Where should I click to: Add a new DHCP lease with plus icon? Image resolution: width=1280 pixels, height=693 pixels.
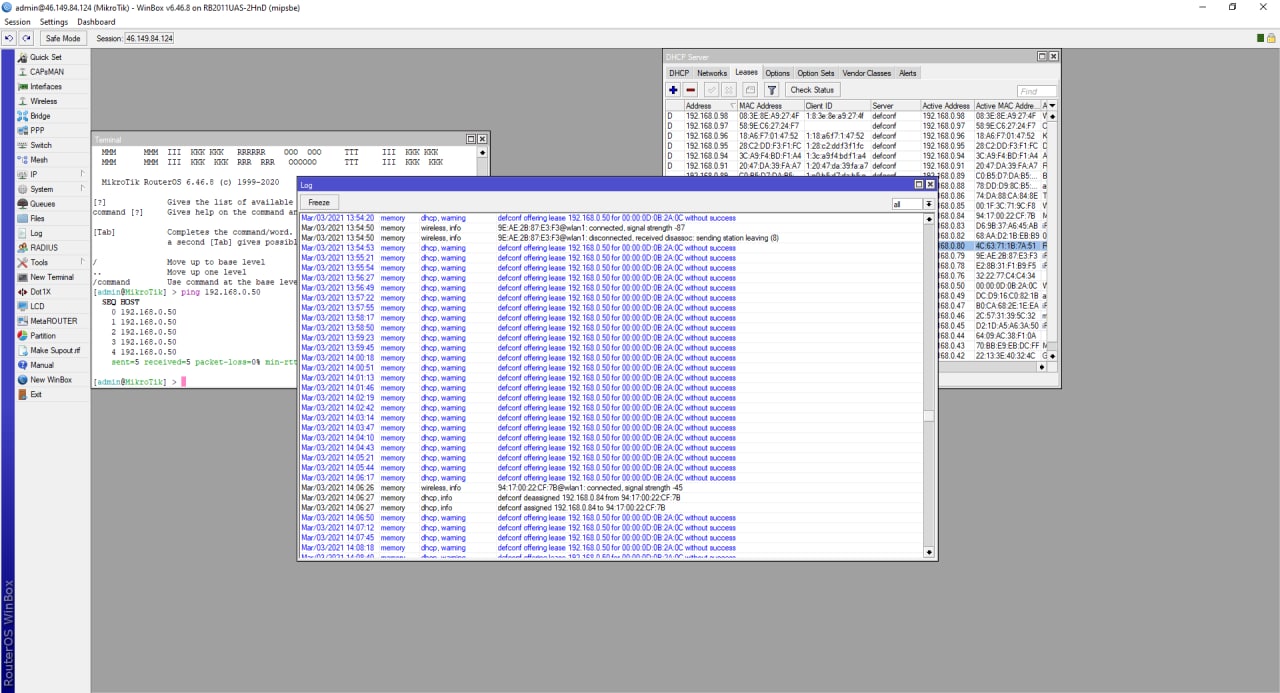click(674, 90)
